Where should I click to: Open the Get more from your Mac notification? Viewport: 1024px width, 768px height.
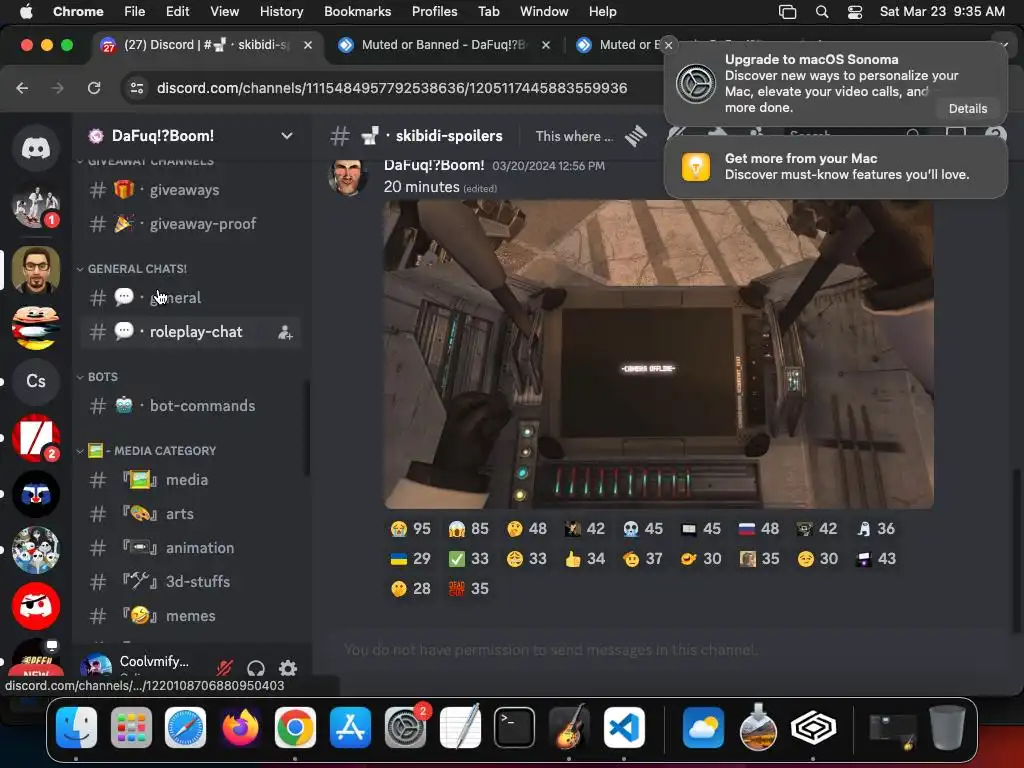(835, 167)
